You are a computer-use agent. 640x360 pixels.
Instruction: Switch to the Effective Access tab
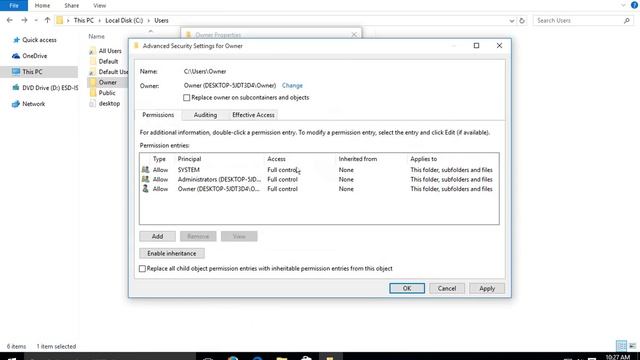[x=253, y=115]
